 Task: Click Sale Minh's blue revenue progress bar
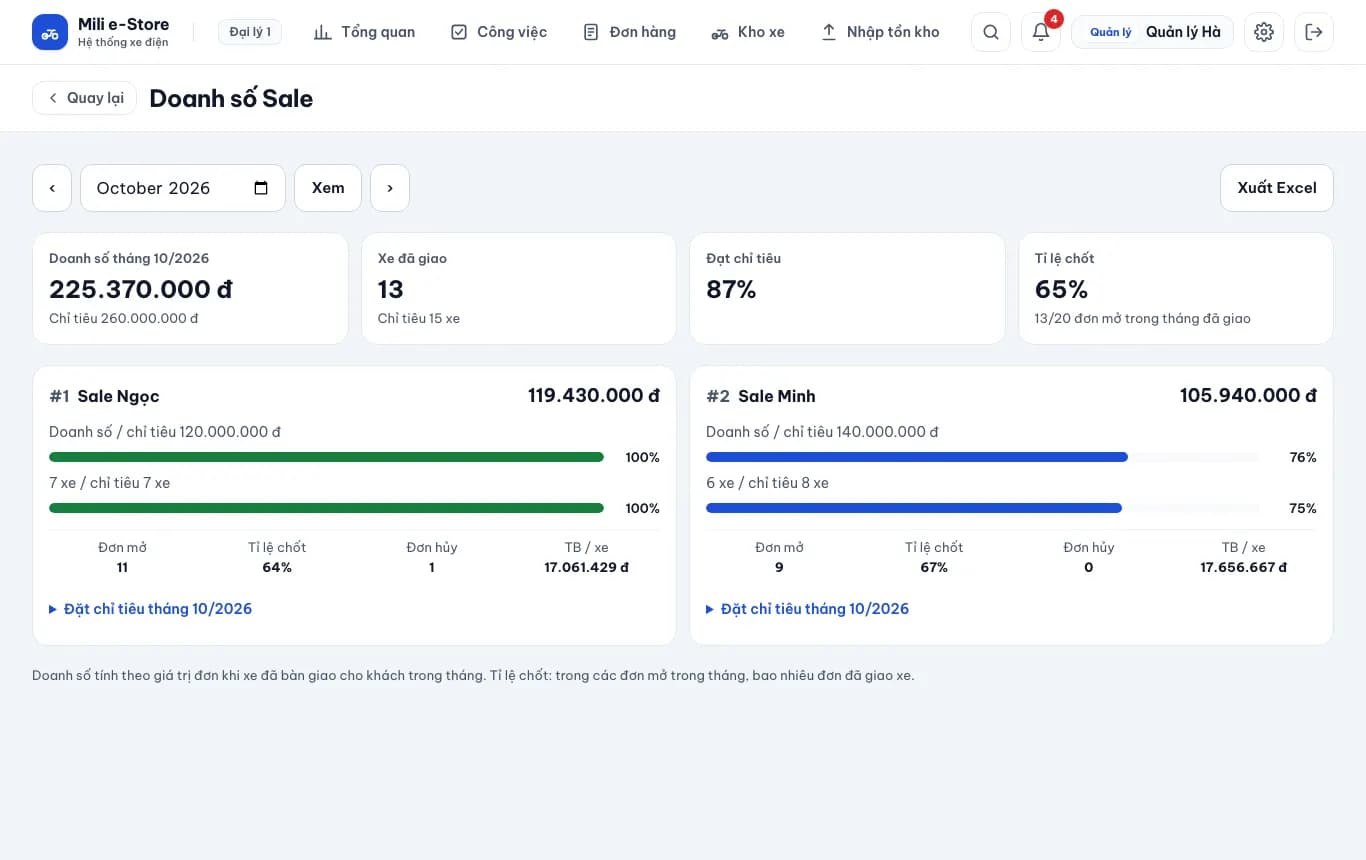tap(982, 457)
